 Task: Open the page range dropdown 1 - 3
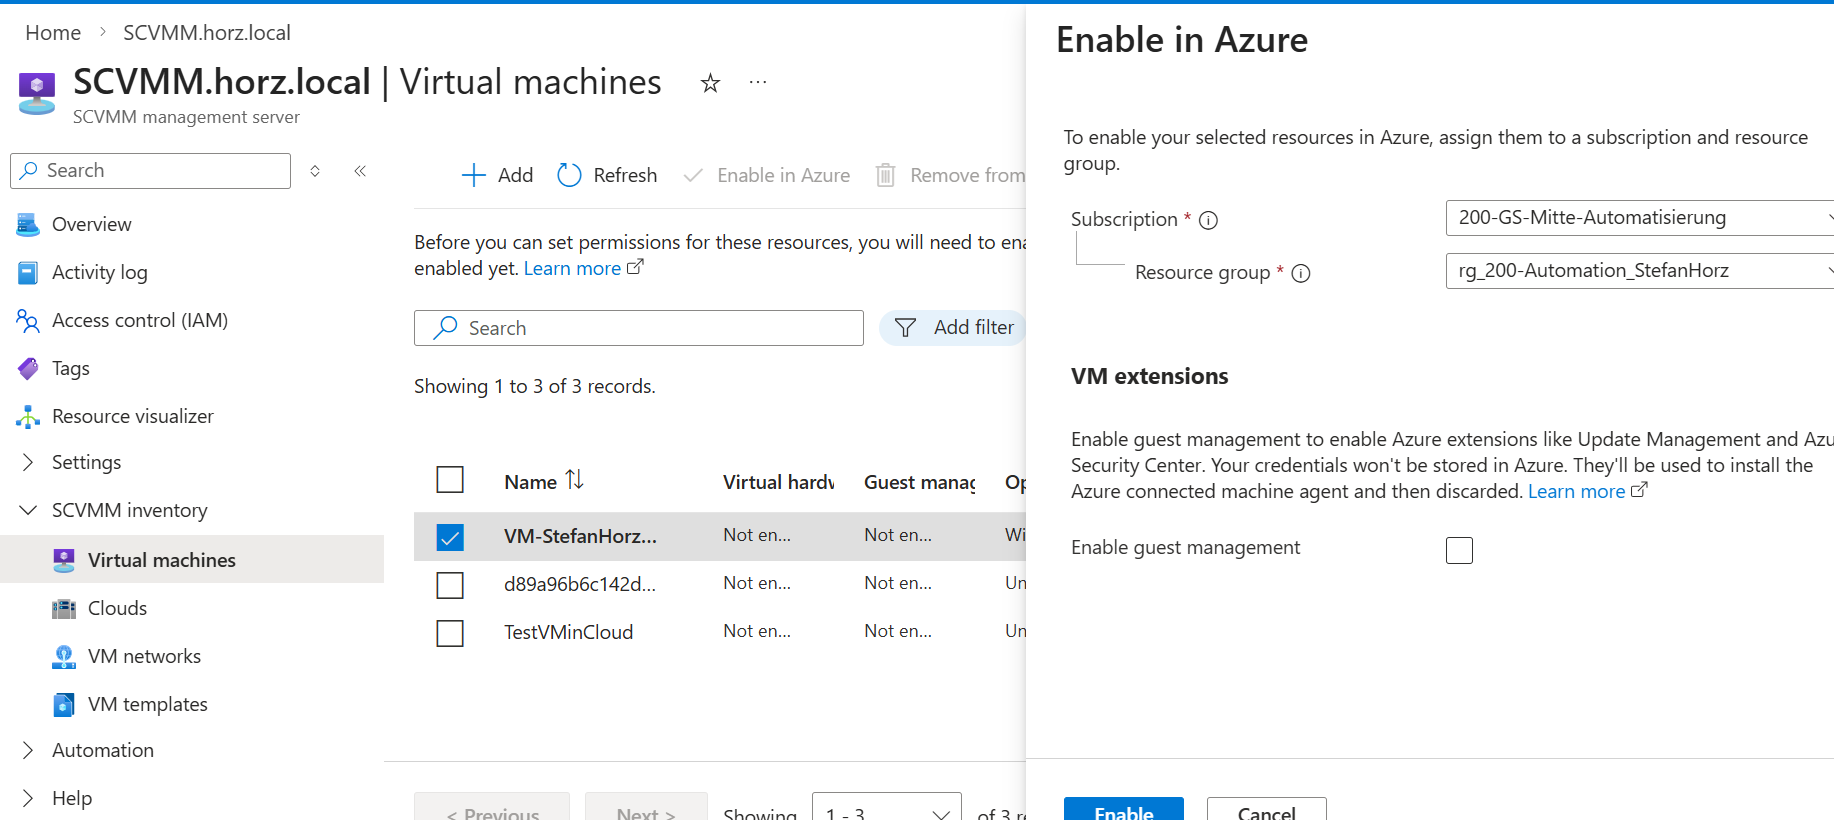click(887, 808)
